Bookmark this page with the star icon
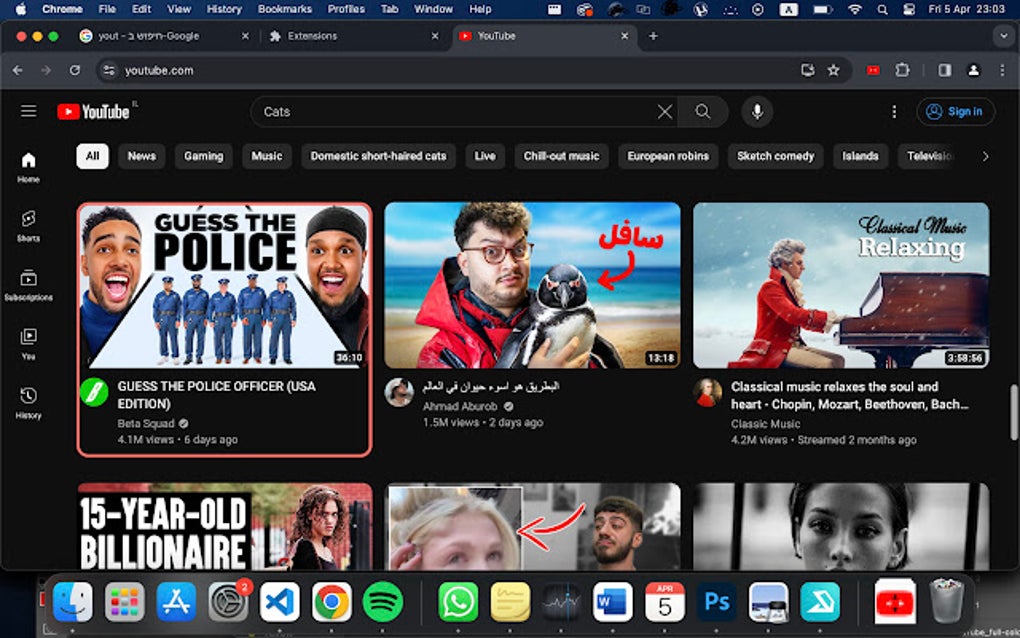The image size is (1020, 638). click(833, 70)
